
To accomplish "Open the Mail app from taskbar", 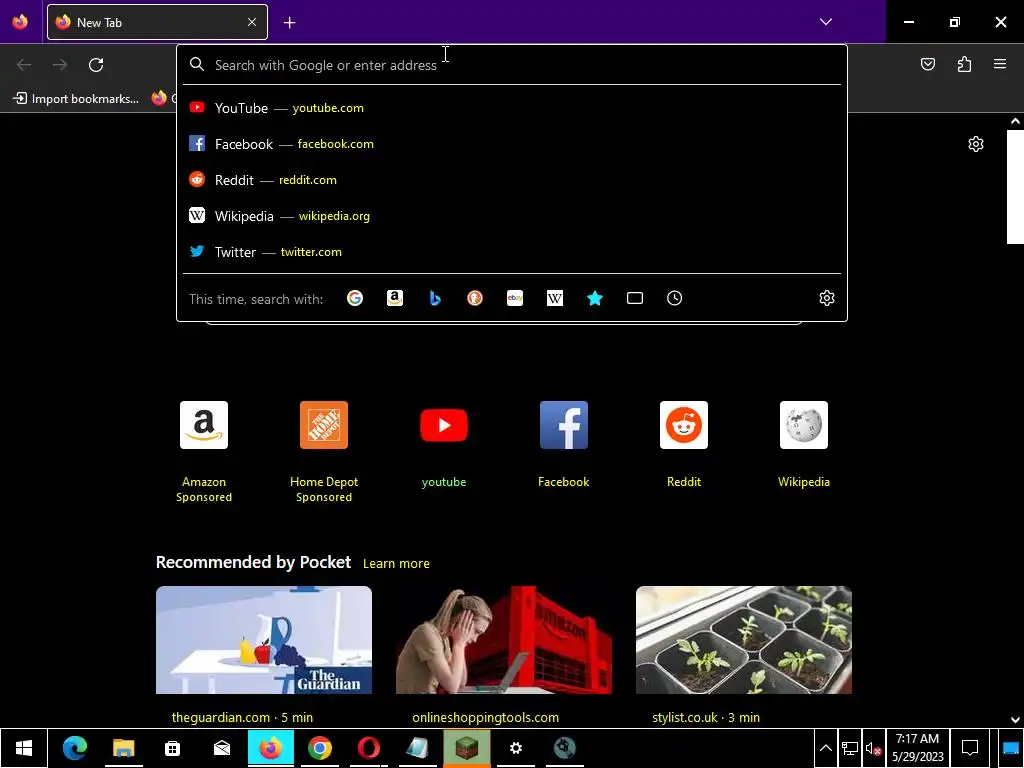I will pos(221,748).
